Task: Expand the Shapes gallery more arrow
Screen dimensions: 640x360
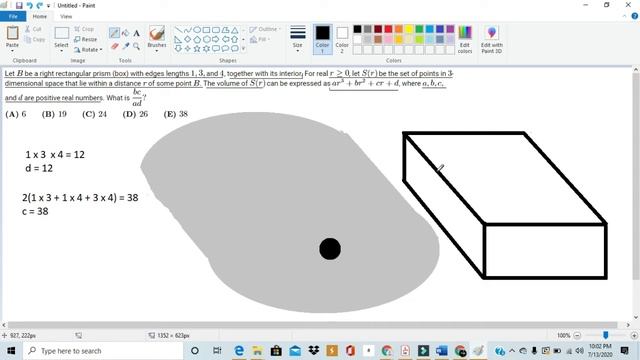Action: click(x=244, y=49)
